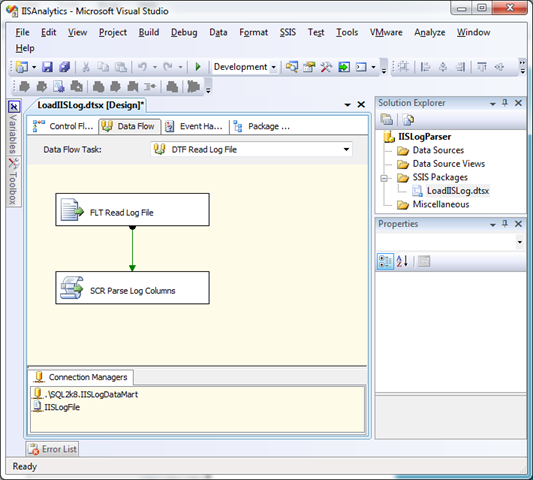Screen dimensions: 533x480
Task: Click the Alphabetical sort icon in Properties
Action: click(x=402, y=261)
